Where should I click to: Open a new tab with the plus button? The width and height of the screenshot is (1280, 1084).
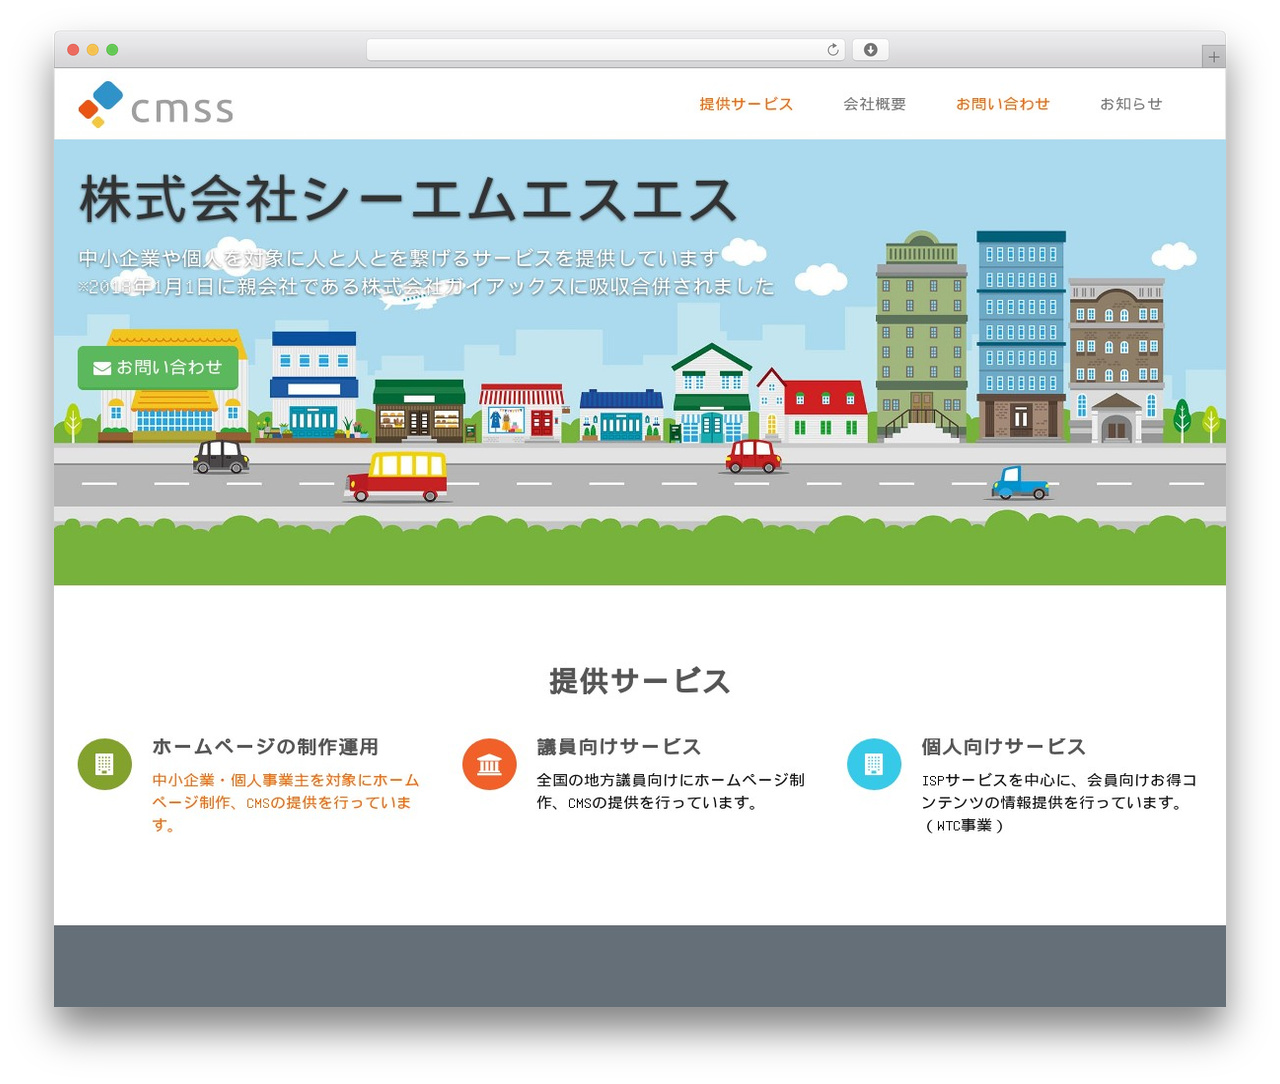(x=1213, y=57)
